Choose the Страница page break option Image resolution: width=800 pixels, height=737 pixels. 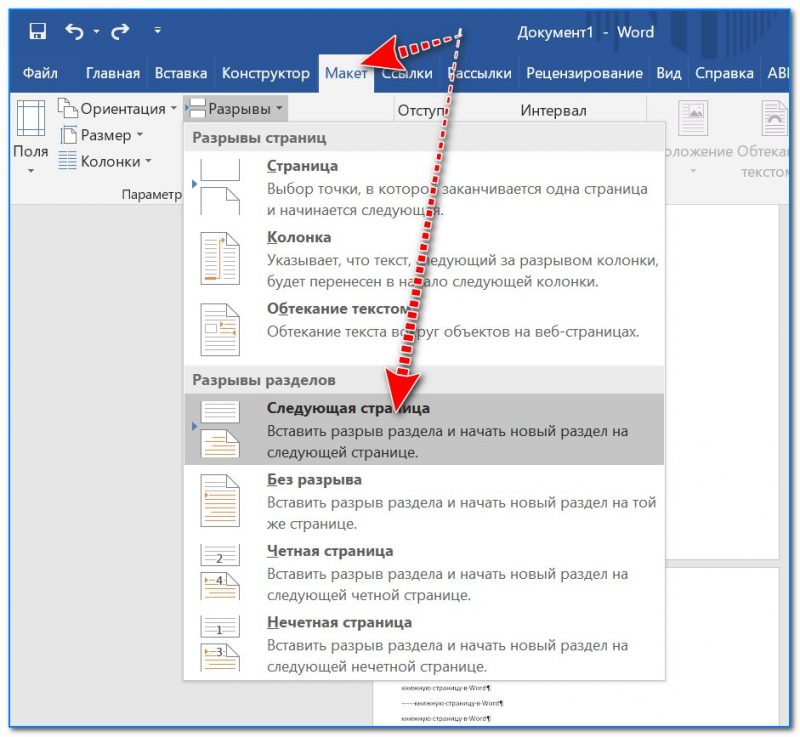pos(424,187)
